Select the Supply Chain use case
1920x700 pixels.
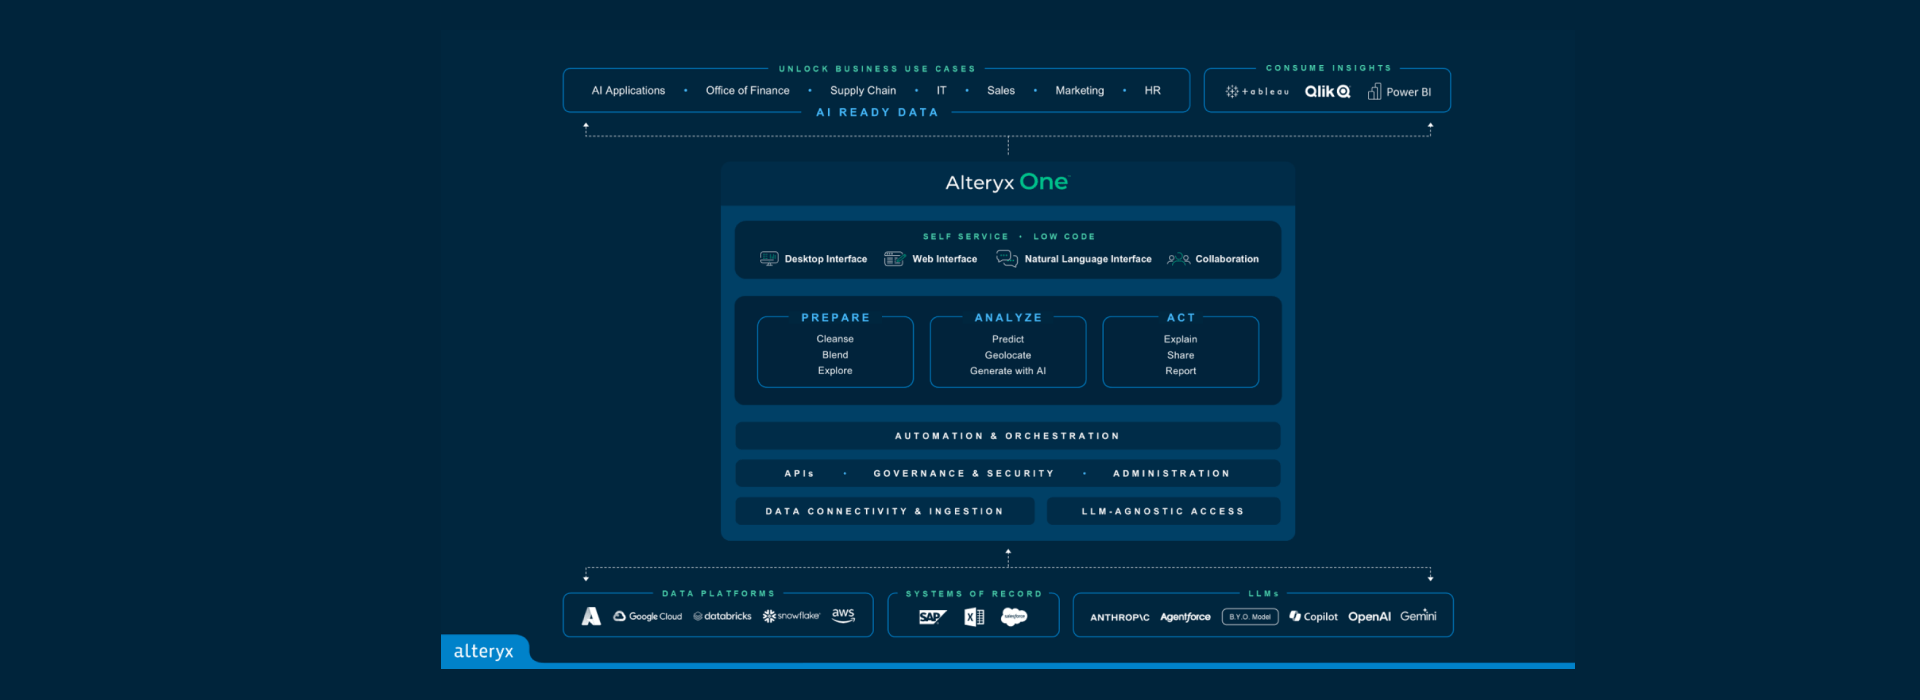[x=863, y=91]
